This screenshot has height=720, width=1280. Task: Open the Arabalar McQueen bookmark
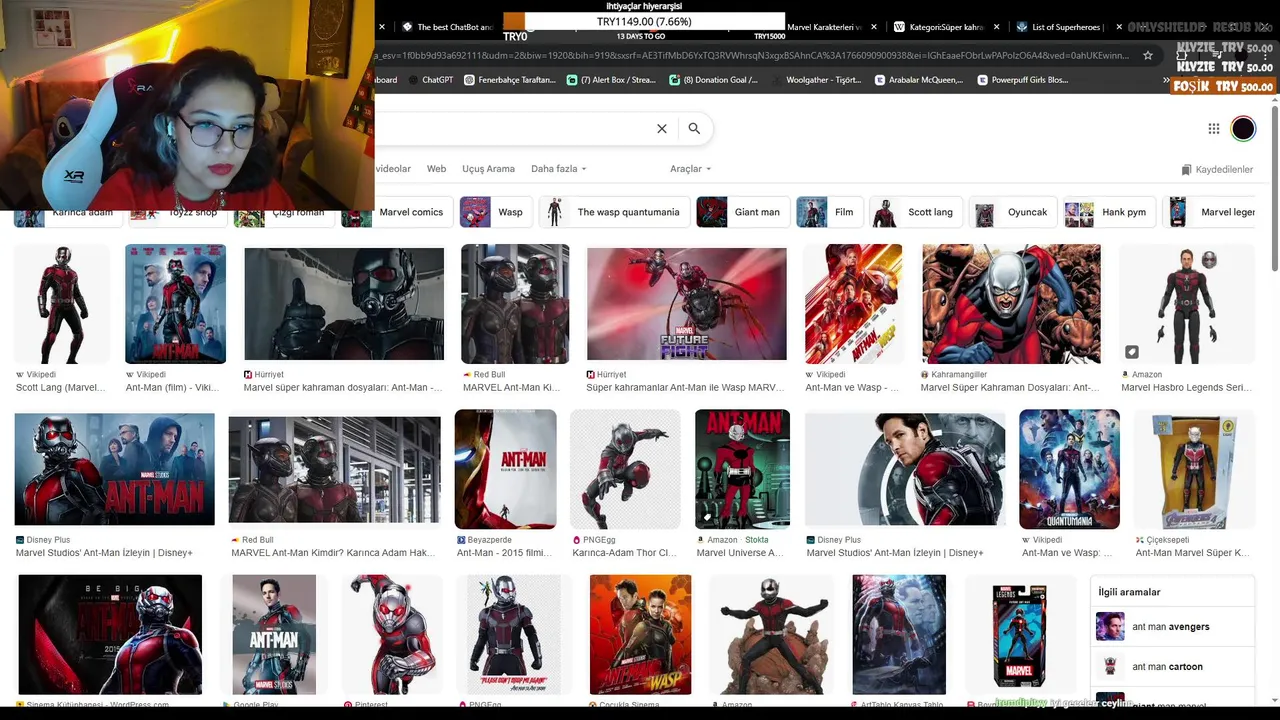(x=918, y=80)
